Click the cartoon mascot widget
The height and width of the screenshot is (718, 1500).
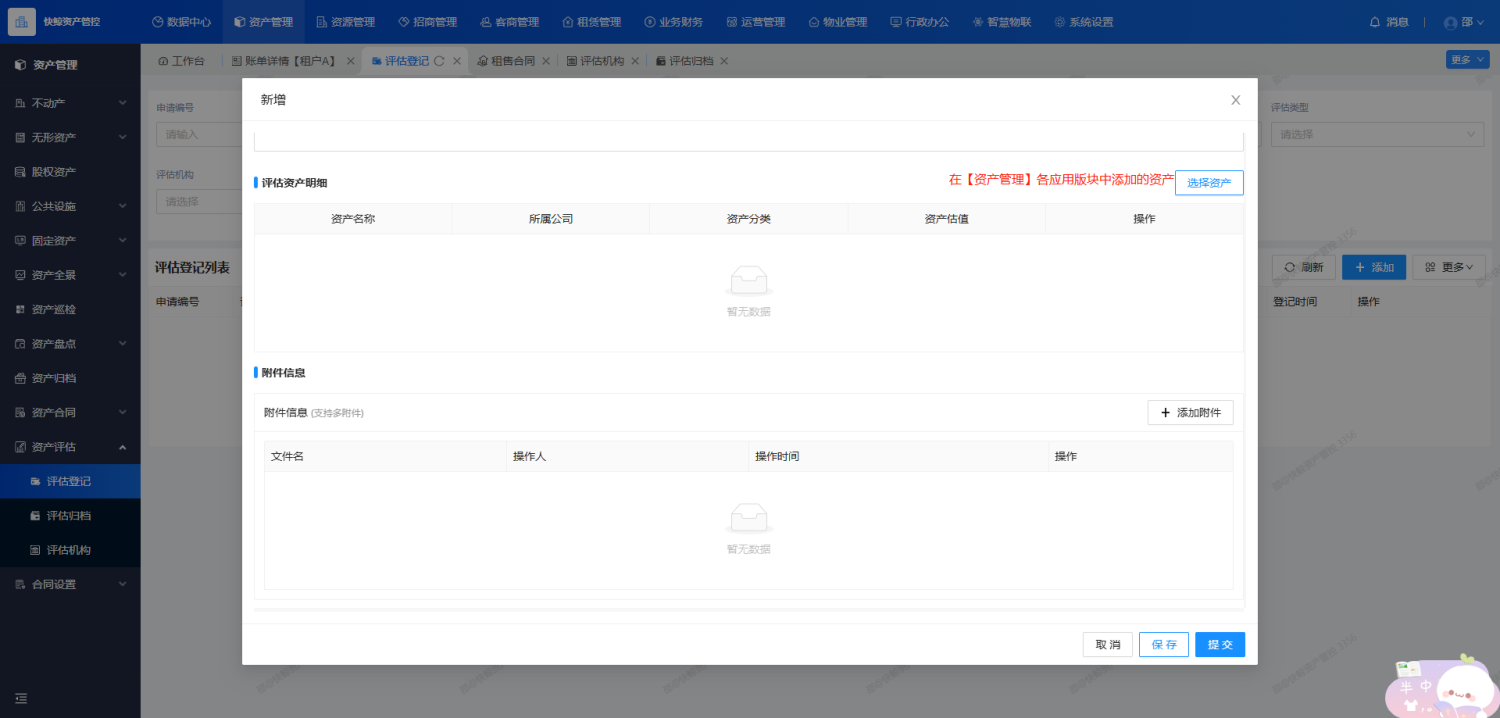coord(1440,686)
